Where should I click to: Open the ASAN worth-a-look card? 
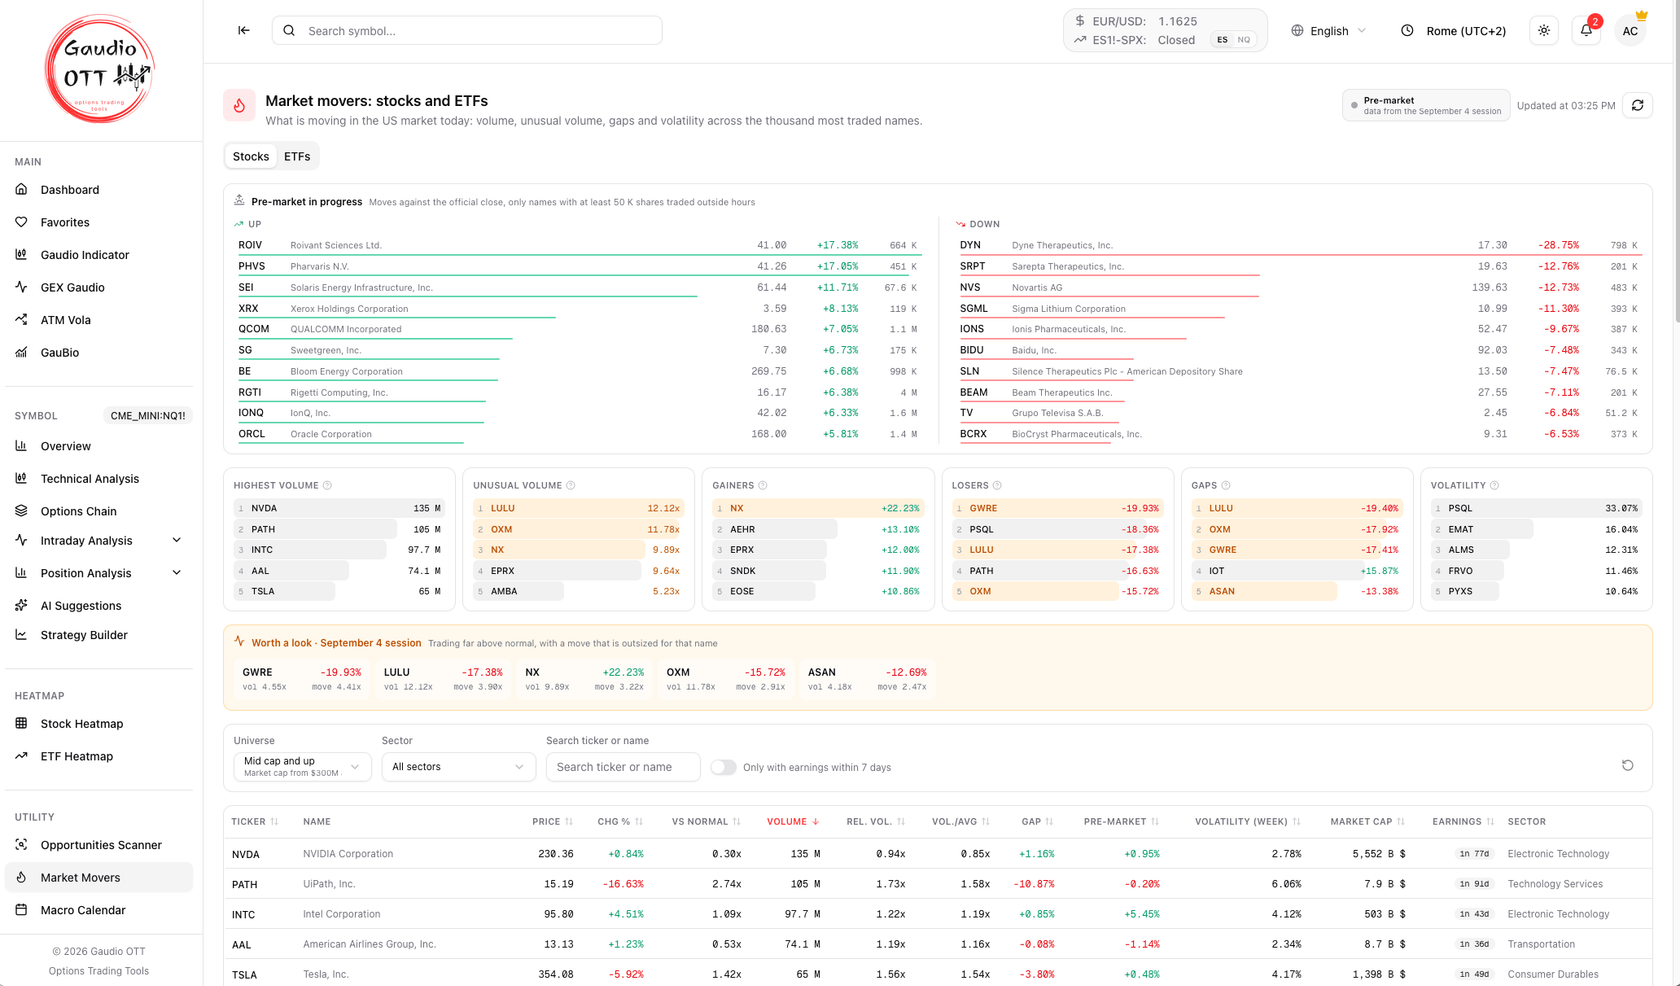click(x=867, y=679)
